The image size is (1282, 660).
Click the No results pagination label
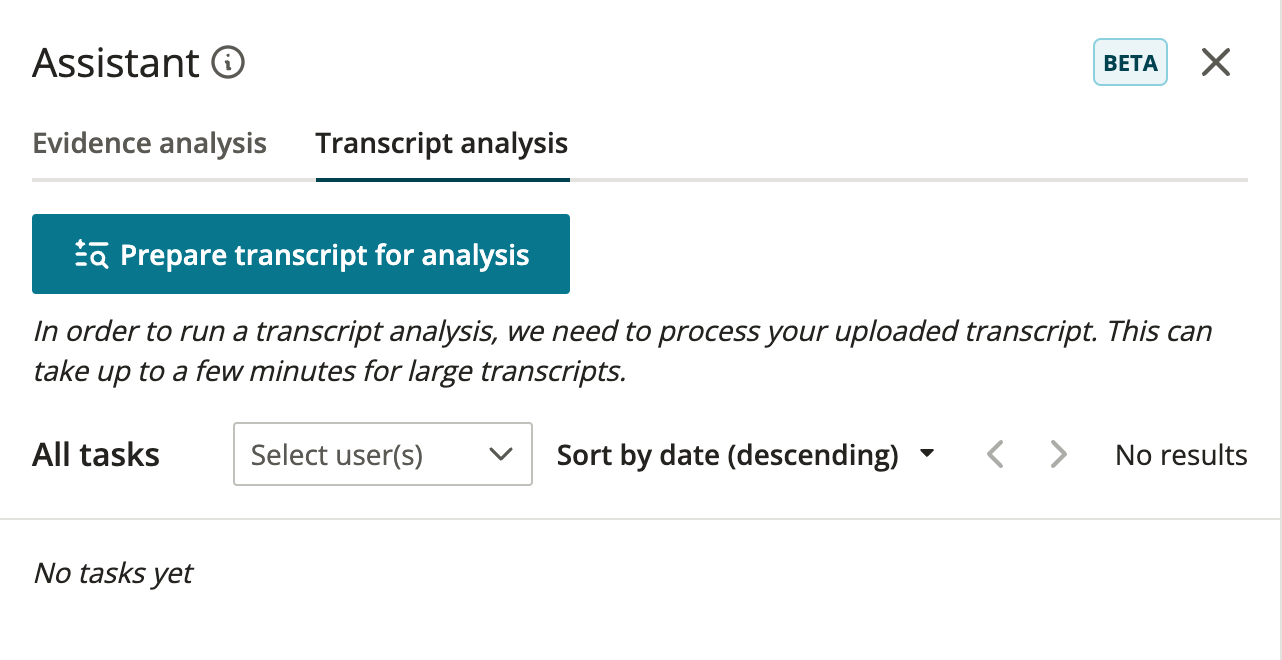coord(1181,455)
